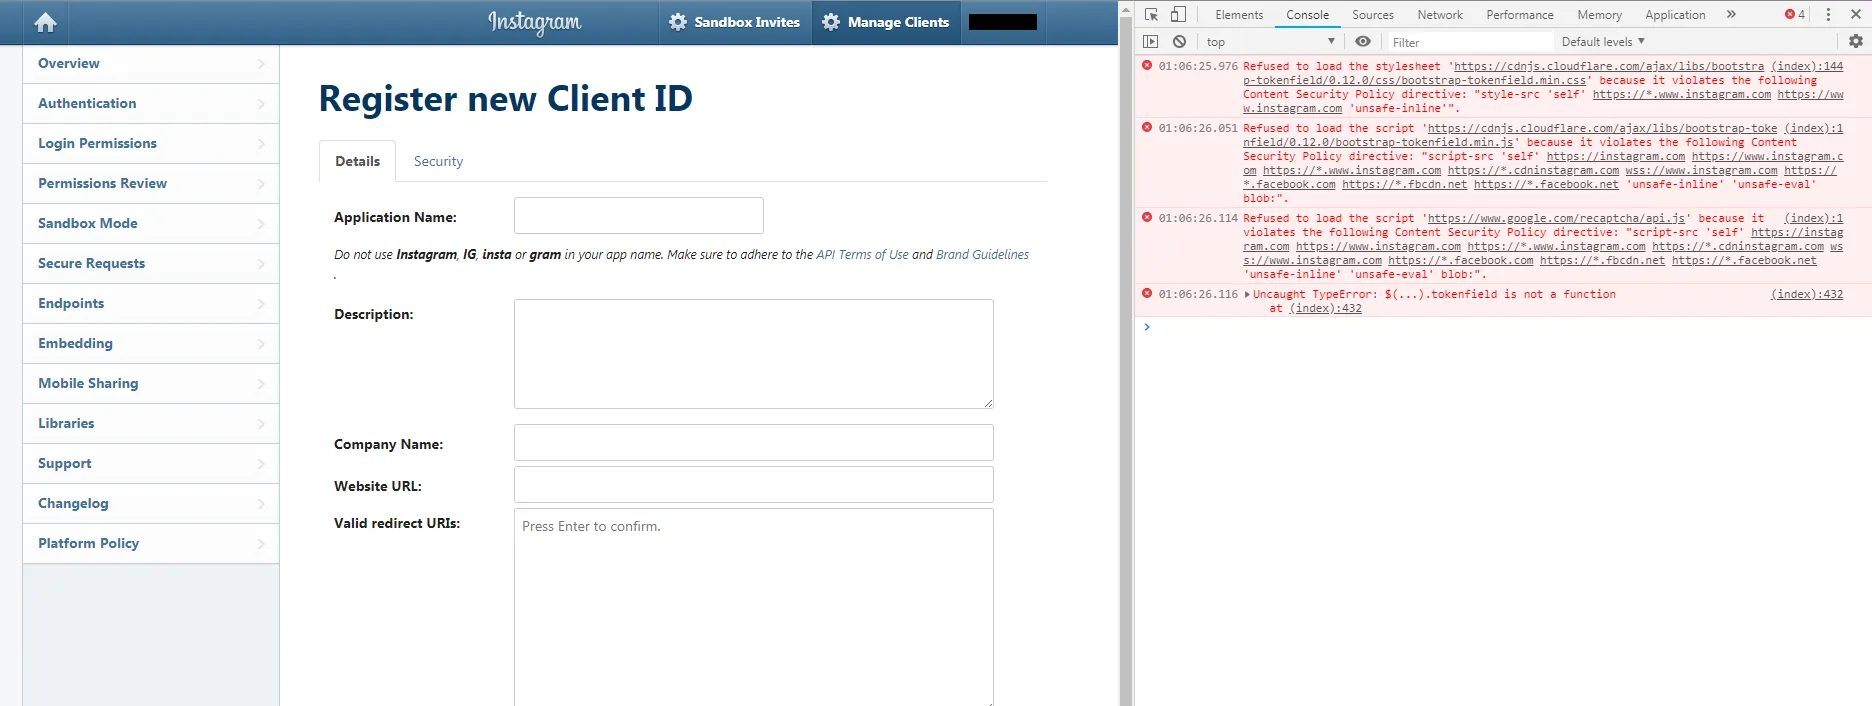This screenshot has width=1872, height=706.
Task: Open console settings gear
Action: tap(1856, 41)
